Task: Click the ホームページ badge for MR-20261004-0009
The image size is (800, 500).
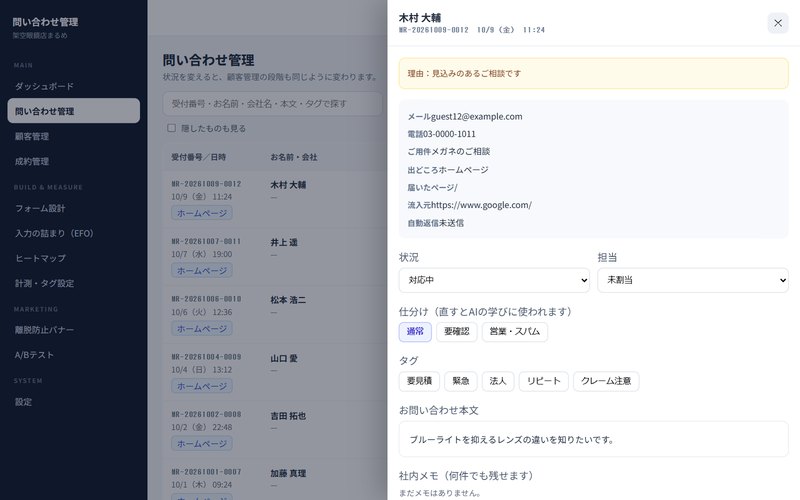Action: [x=202, y=386]
